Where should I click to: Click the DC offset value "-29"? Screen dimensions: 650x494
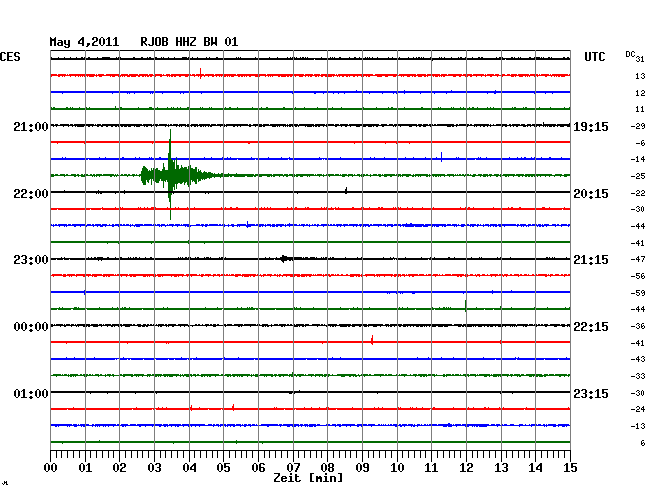638,126
